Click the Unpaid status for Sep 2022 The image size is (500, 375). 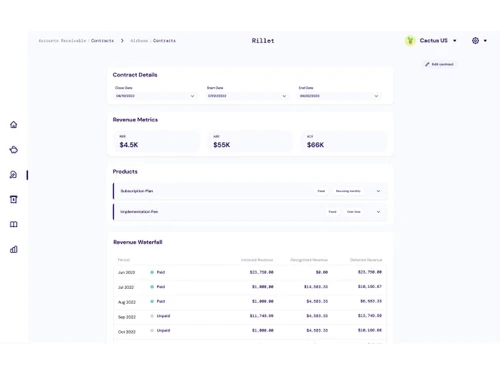tap(160, 316)
